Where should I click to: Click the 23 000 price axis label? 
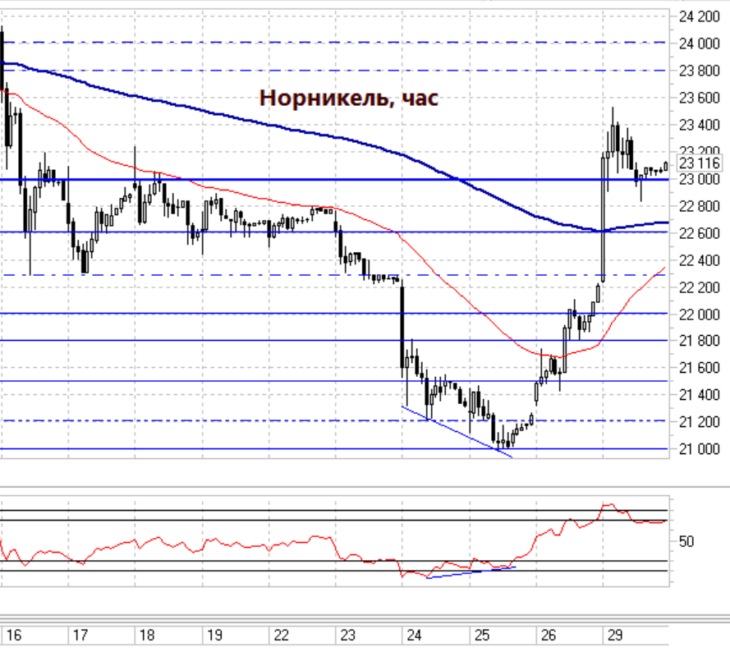coord(699,179)
